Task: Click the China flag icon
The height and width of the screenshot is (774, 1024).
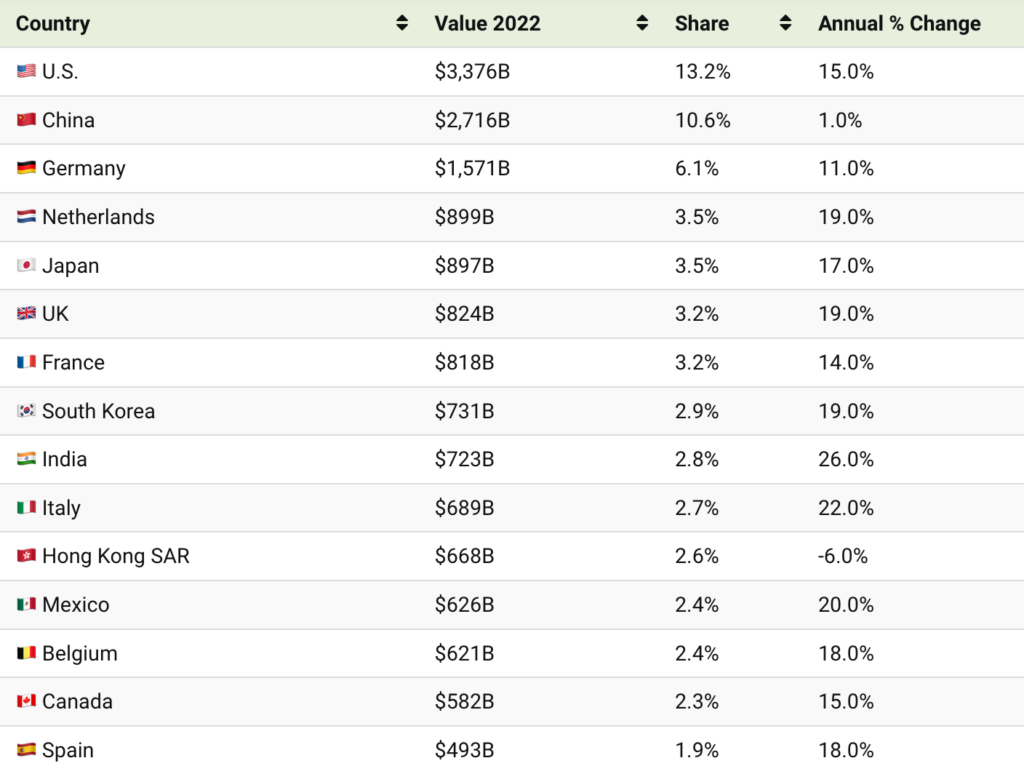Action: (26, 120)
